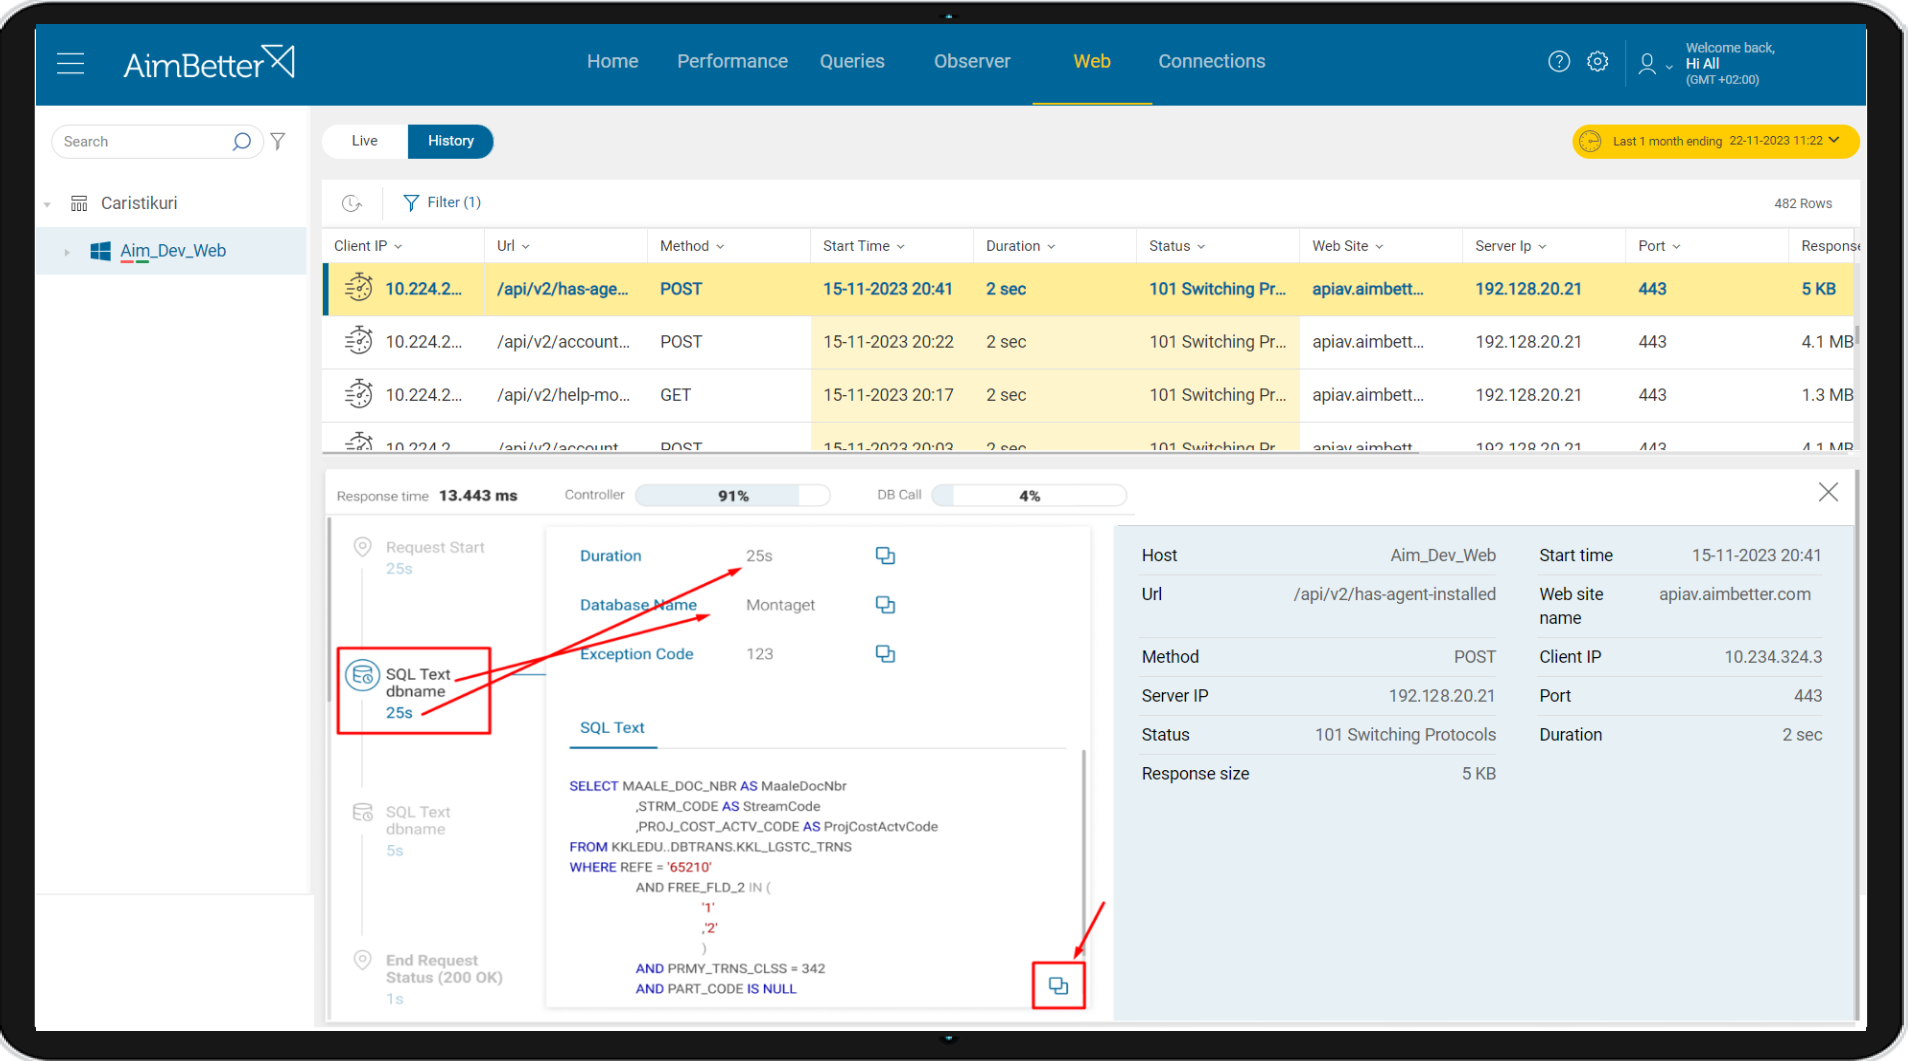
Task: Click the stopwatch icon on the 20:17 row
Action: [x=358, y=394]
